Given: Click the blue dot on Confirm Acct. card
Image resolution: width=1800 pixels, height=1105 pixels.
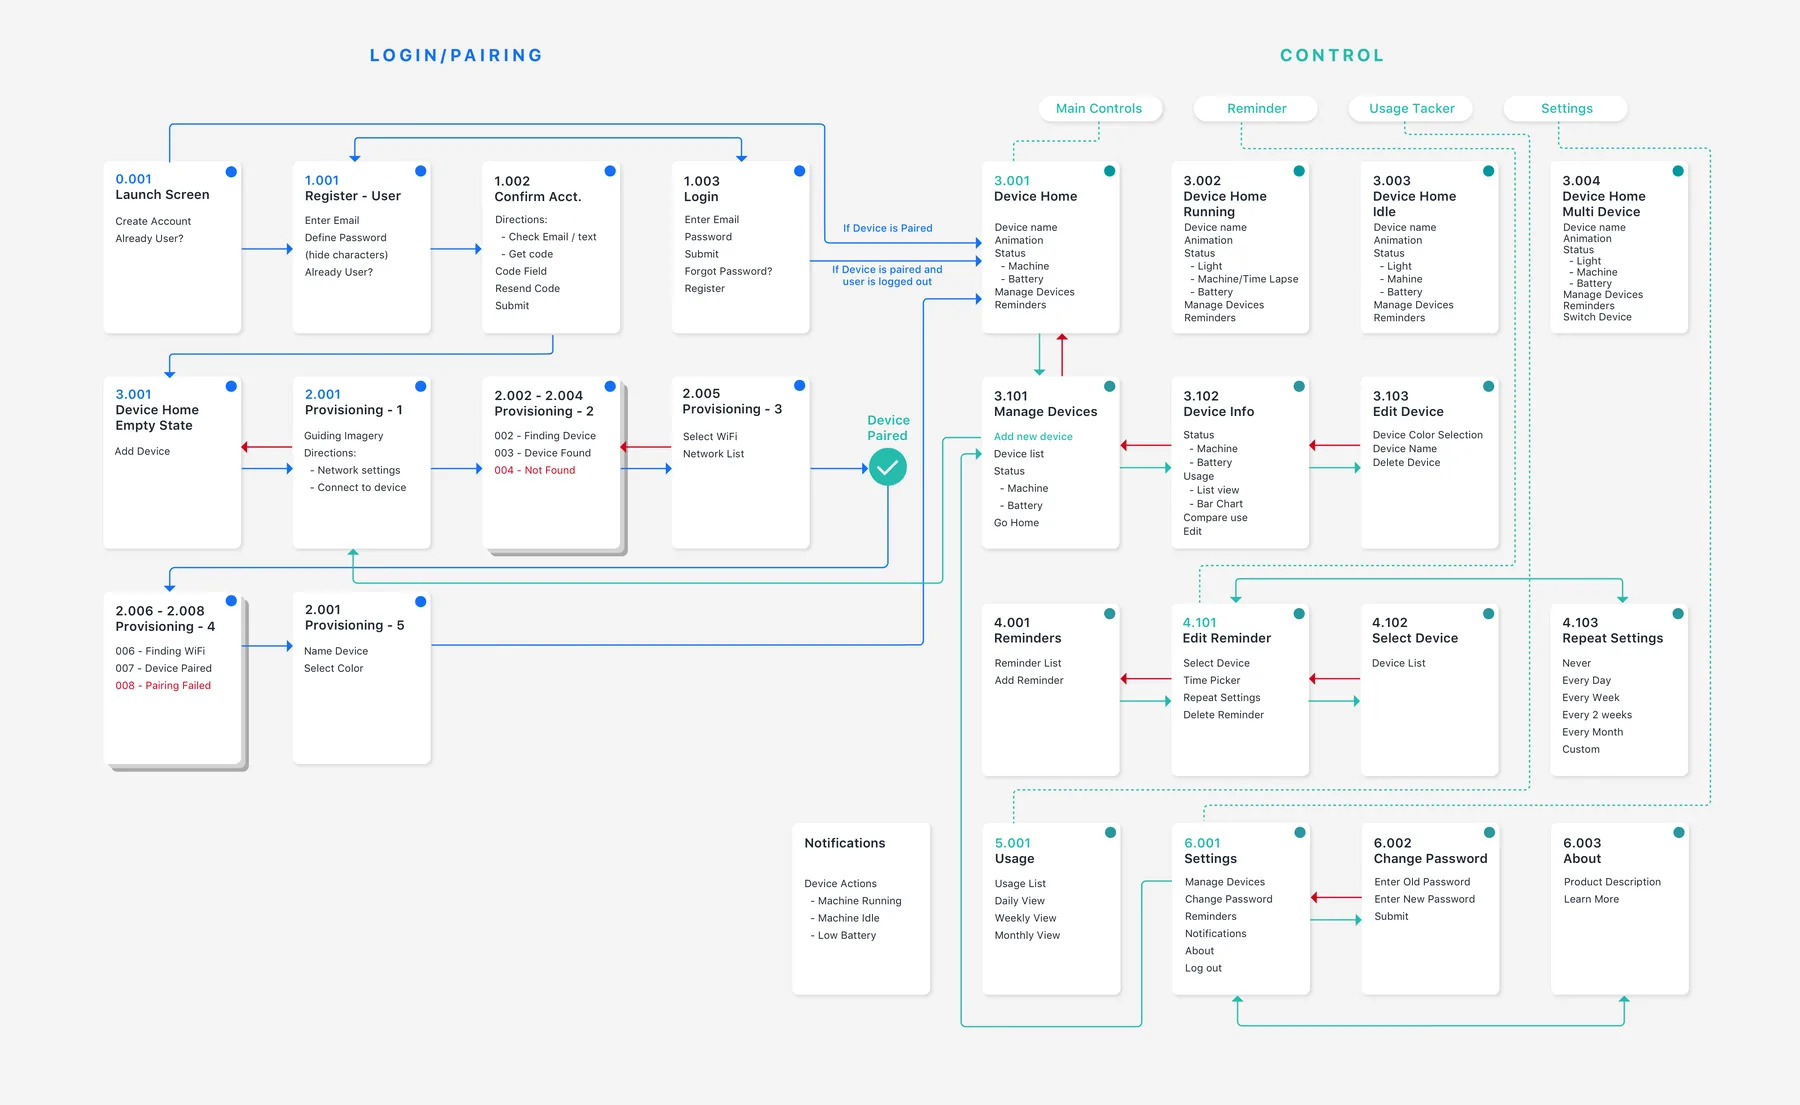Looking at the screenshot, I should (x=610, y=171).
